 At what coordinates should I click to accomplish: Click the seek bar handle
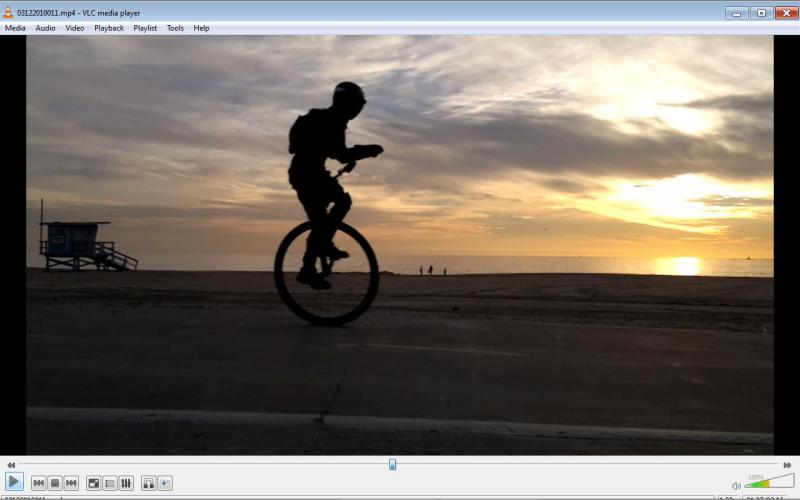coord(392,464)
